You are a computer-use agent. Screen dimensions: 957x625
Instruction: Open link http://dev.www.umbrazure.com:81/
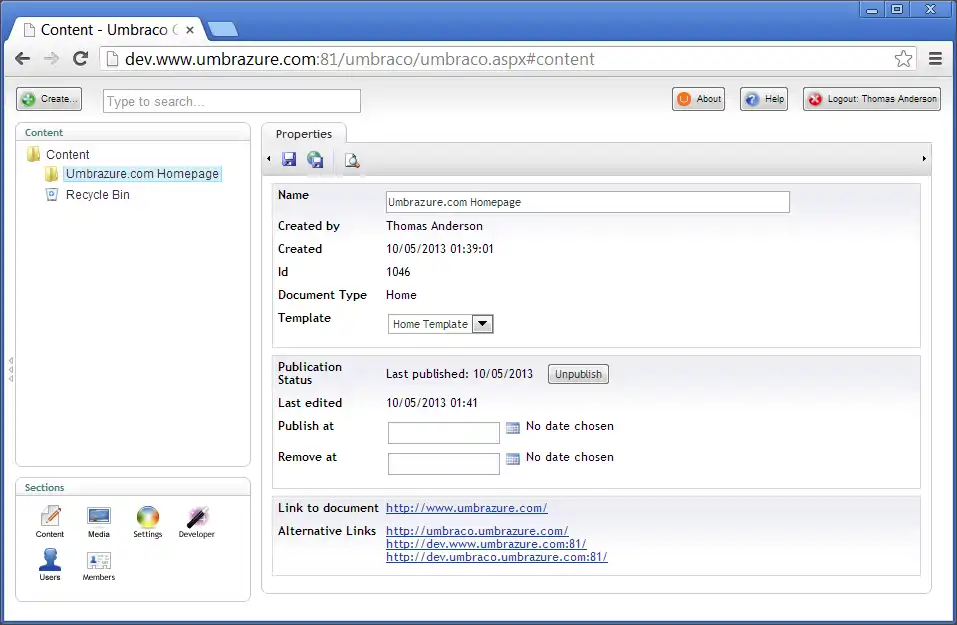(486, 544)
